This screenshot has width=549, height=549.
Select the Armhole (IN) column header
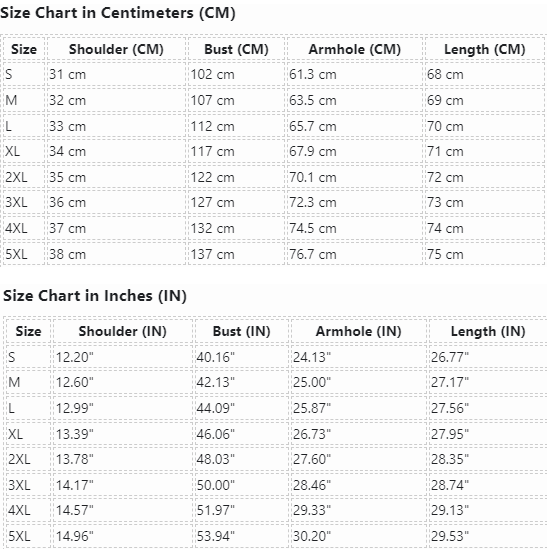pyautogui.click(x=359, y=331)
